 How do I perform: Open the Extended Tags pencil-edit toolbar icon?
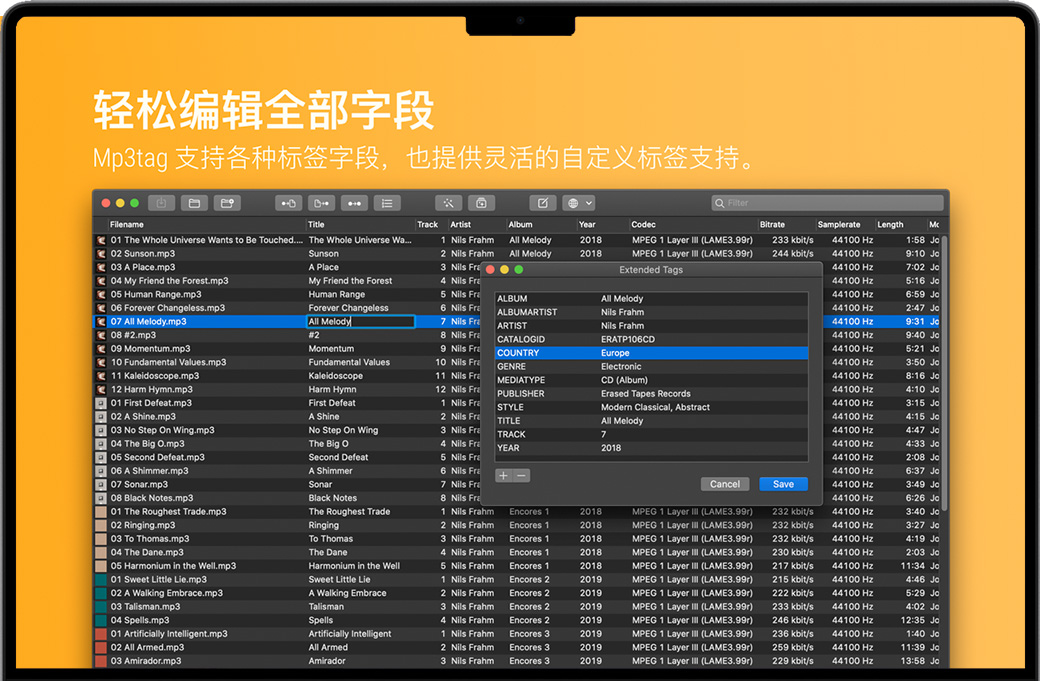click(543, 203)
